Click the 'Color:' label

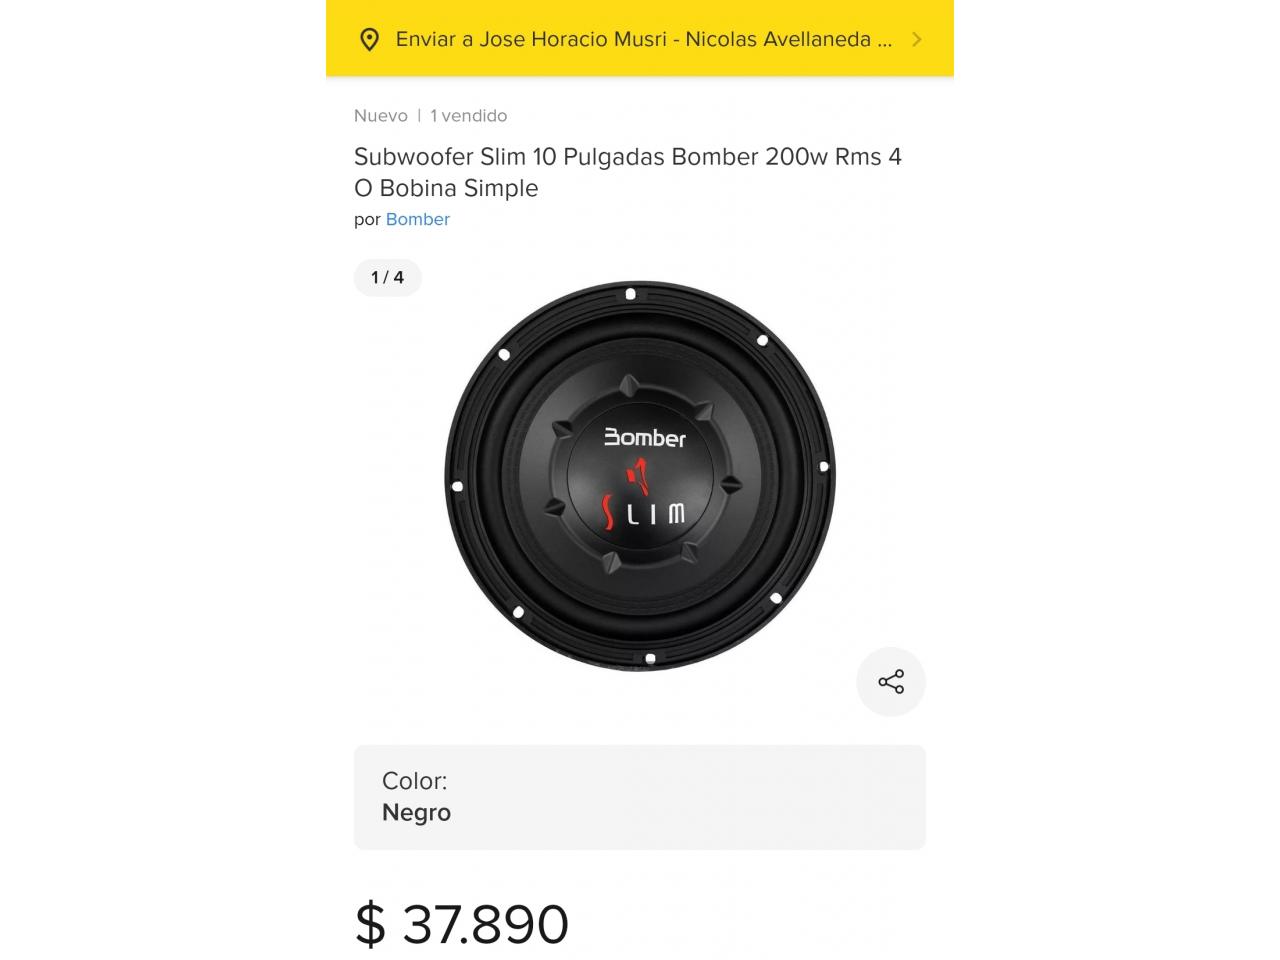point(414,781)
